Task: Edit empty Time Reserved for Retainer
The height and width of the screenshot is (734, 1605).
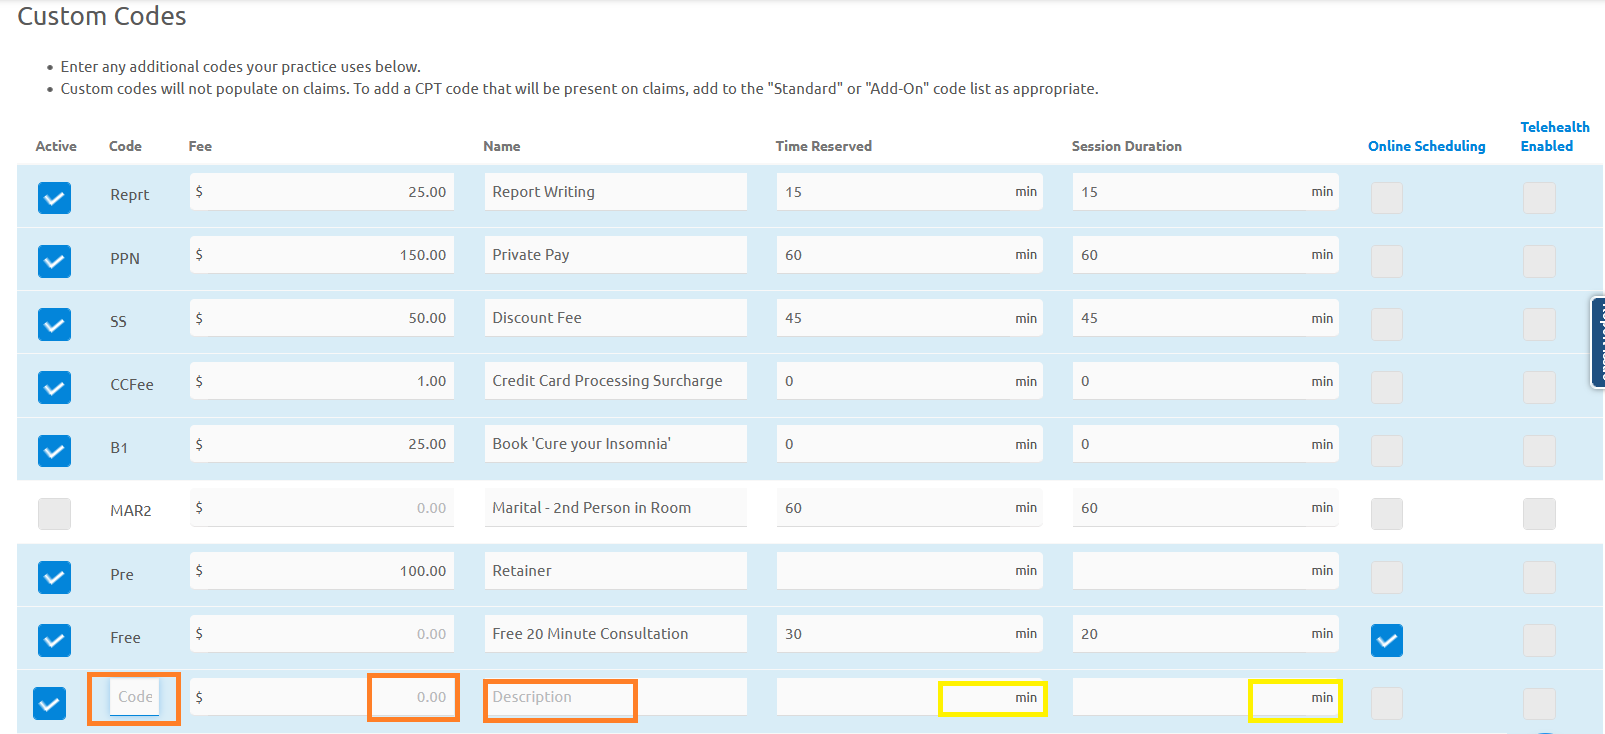Action: tap(909, 571)
